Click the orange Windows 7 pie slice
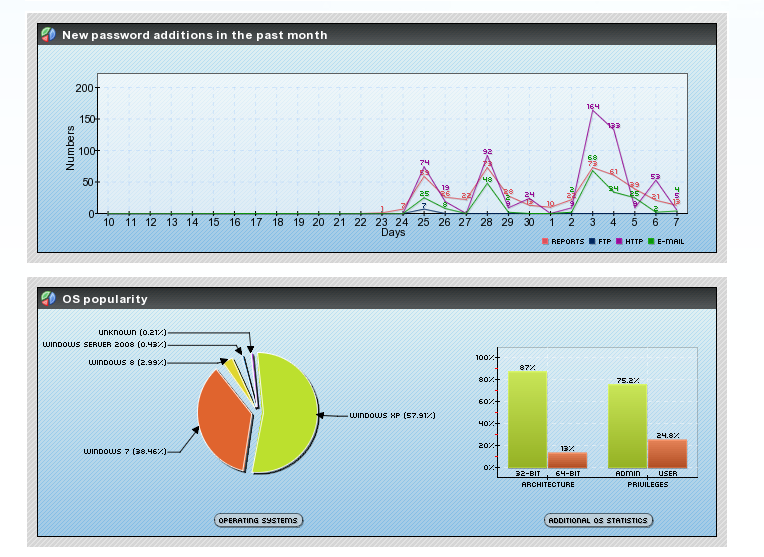The image size is (764, 557). pyautogui.click(x=224, y=420)
